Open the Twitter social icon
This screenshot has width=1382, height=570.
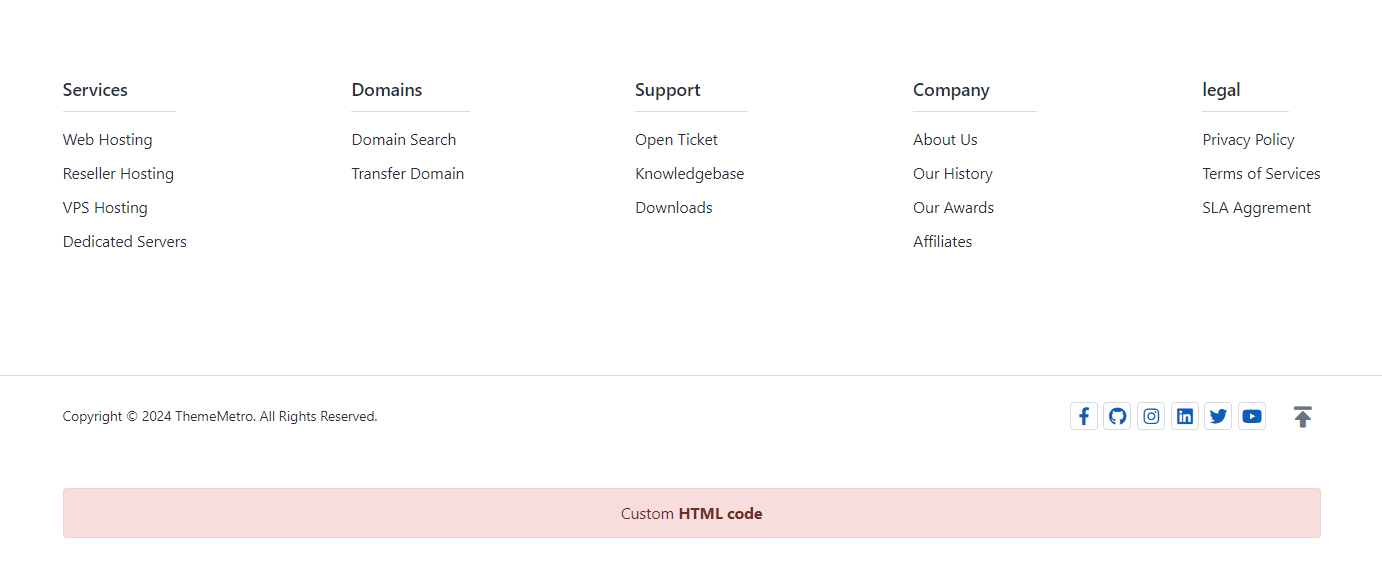tap(1218, 416)
